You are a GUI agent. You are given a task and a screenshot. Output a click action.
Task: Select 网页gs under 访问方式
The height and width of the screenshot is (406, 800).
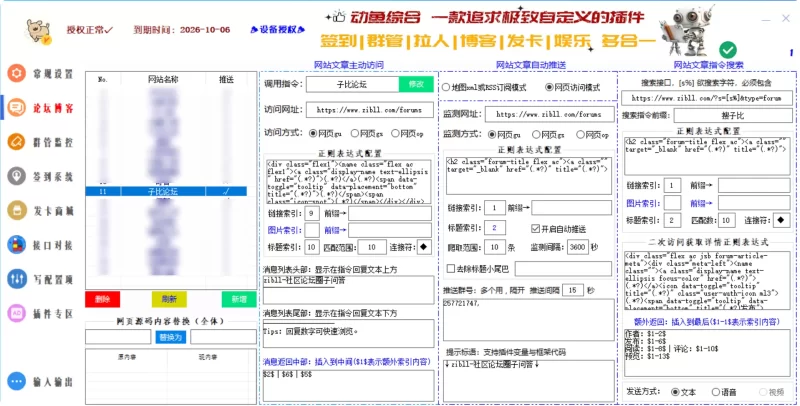coord(367,133)
